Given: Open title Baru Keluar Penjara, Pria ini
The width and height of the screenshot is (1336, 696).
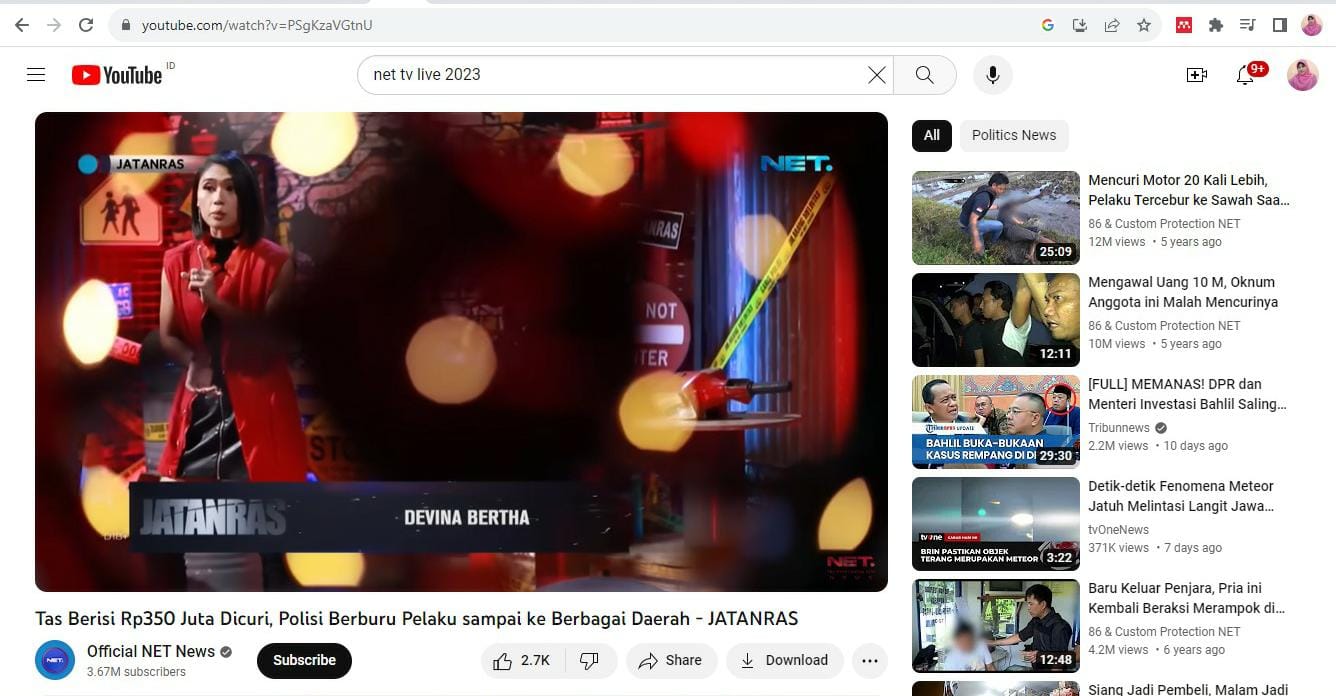Looking at the screenshot, I should pos(1186,598).
